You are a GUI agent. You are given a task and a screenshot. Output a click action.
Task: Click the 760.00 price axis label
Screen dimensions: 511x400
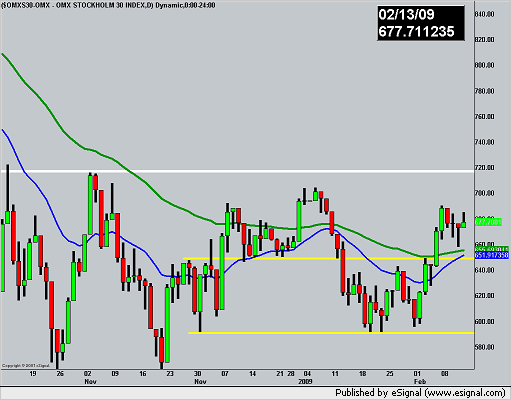pyautogui.click(x=484, y=117)
